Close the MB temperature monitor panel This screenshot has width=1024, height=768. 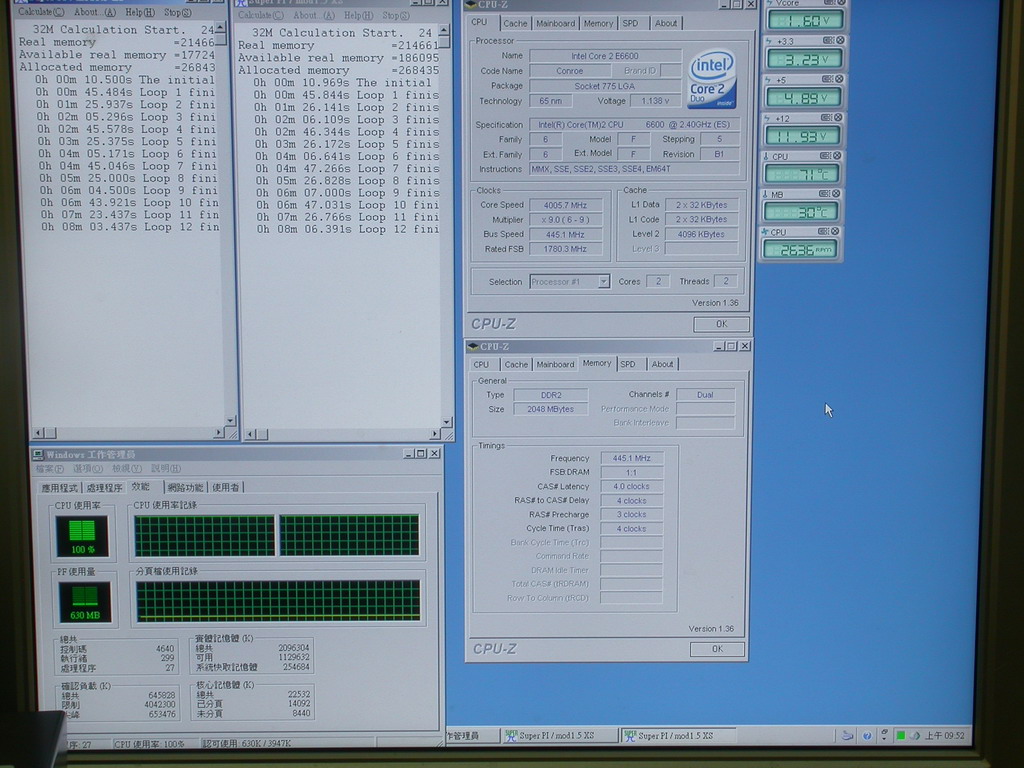click(836, 194)
